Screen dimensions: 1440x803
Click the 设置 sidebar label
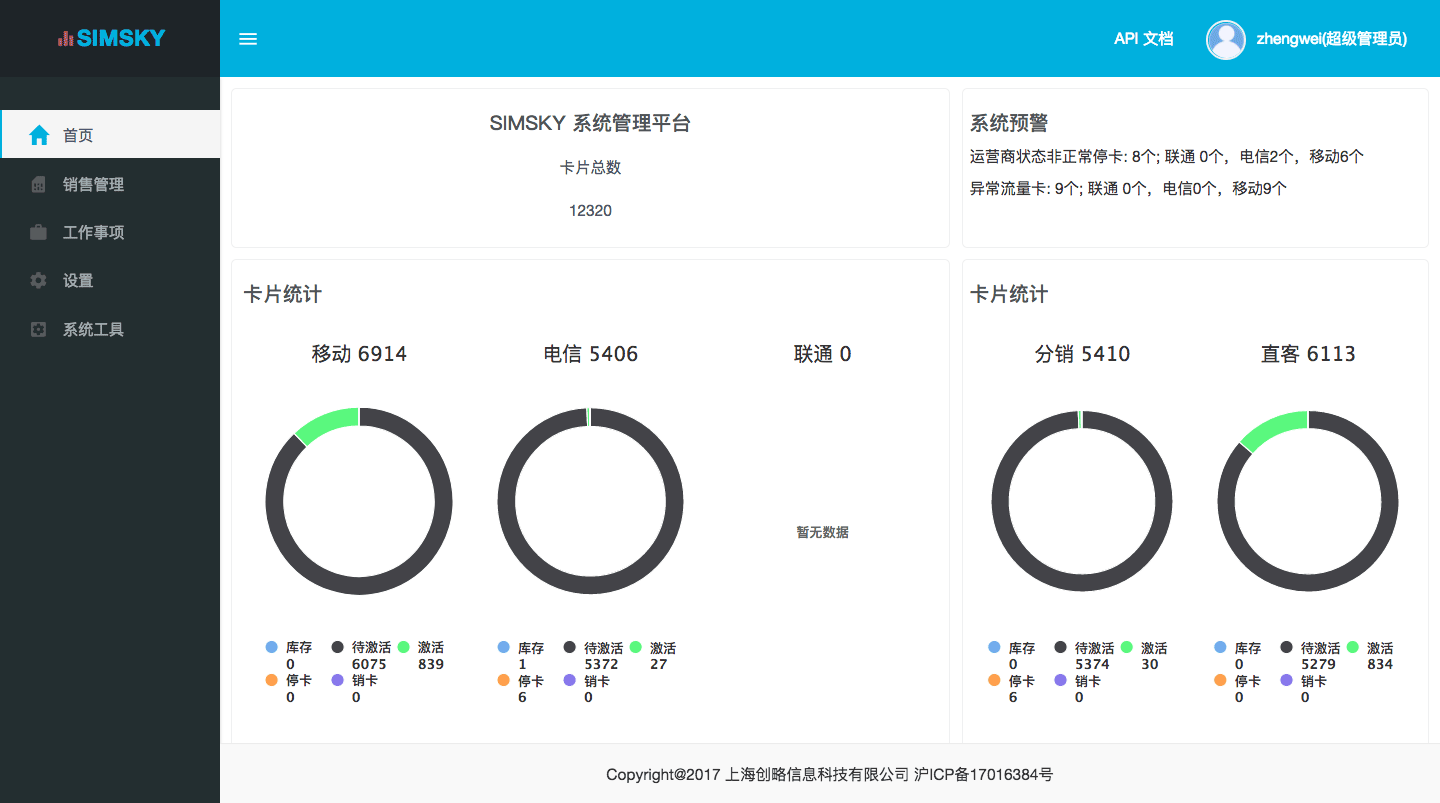tap(78, 281)
